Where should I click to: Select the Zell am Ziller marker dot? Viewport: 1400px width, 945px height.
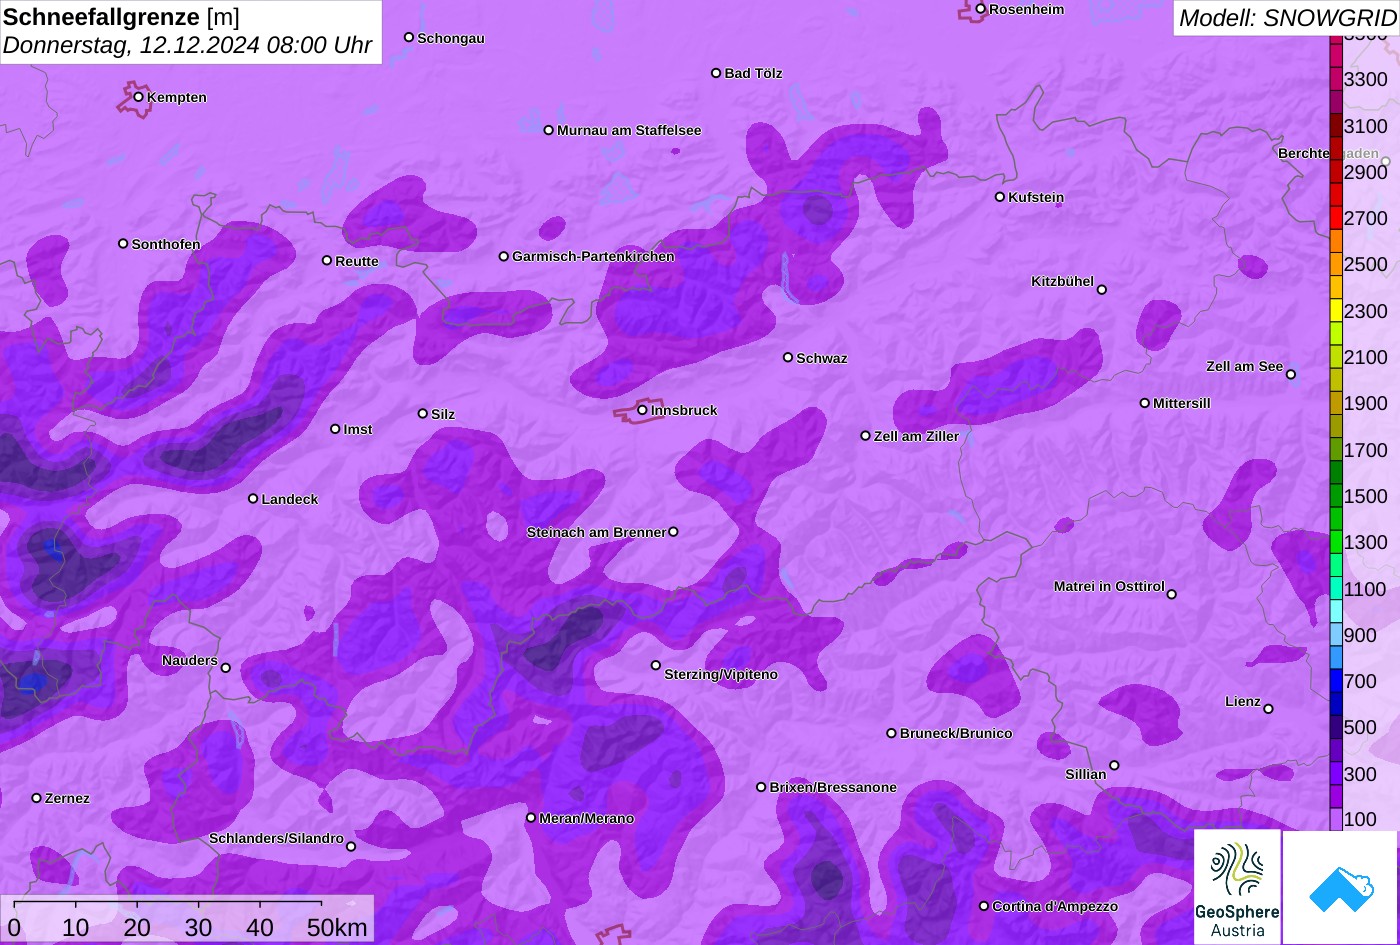[866, 436]
